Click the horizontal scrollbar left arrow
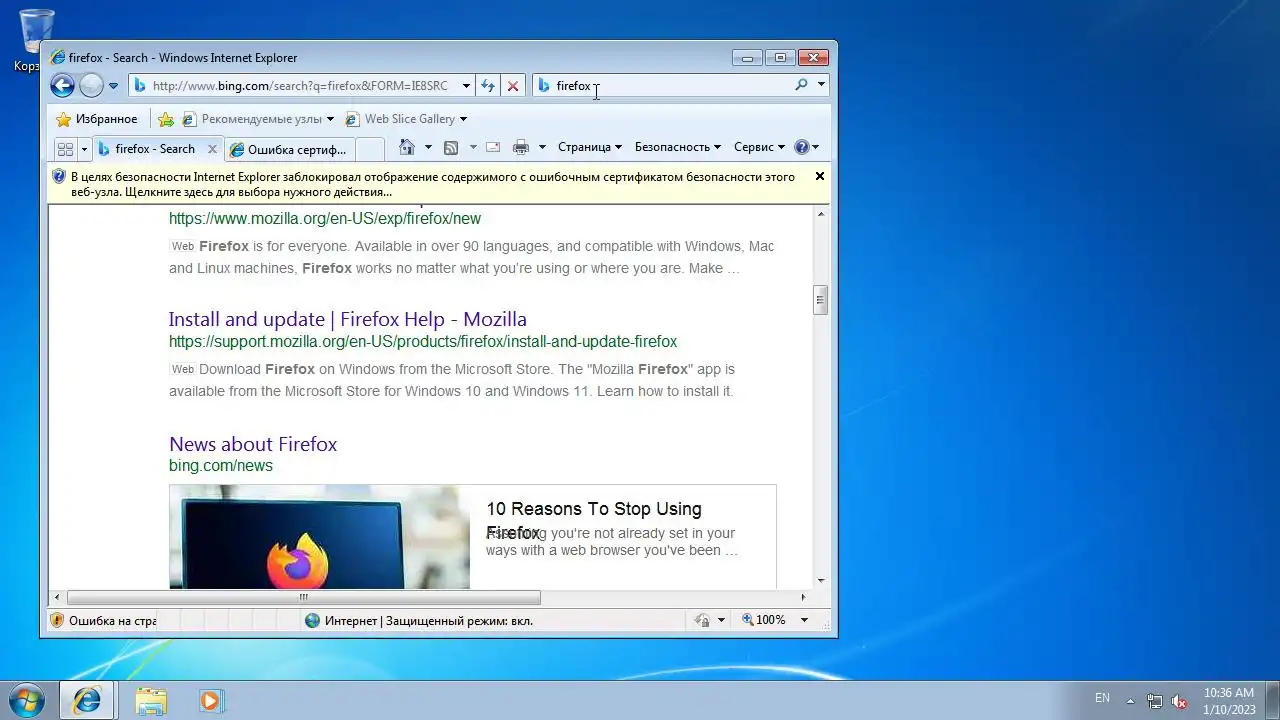This screenshot has height=720, width=1280. click(x=57, y=597)
